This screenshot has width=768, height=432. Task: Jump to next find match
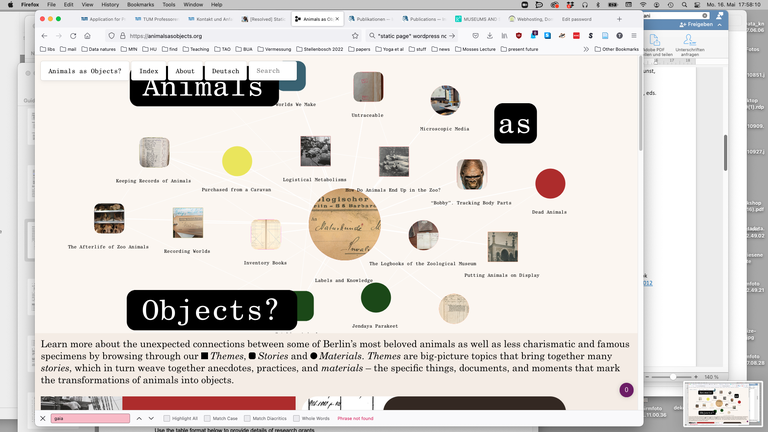[151, 418]
